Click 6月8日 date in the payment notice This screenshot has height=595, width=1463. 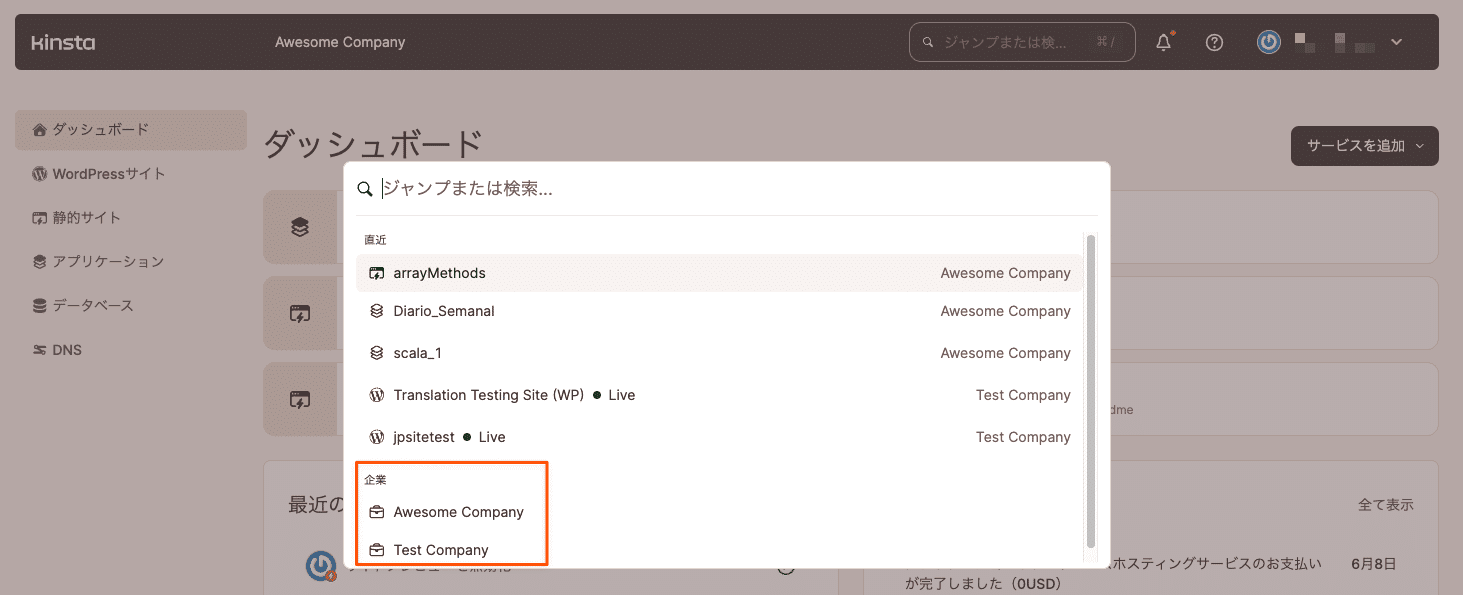(x=1373, y=564)
